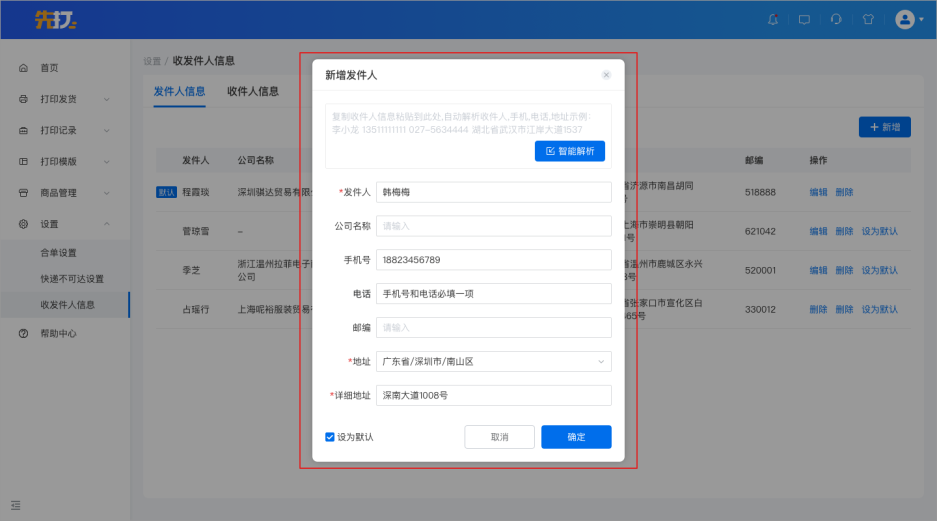The width and height of the screenshot is (937, 521).
Task: Go to 首页 in sidebar
Action: 49,68
